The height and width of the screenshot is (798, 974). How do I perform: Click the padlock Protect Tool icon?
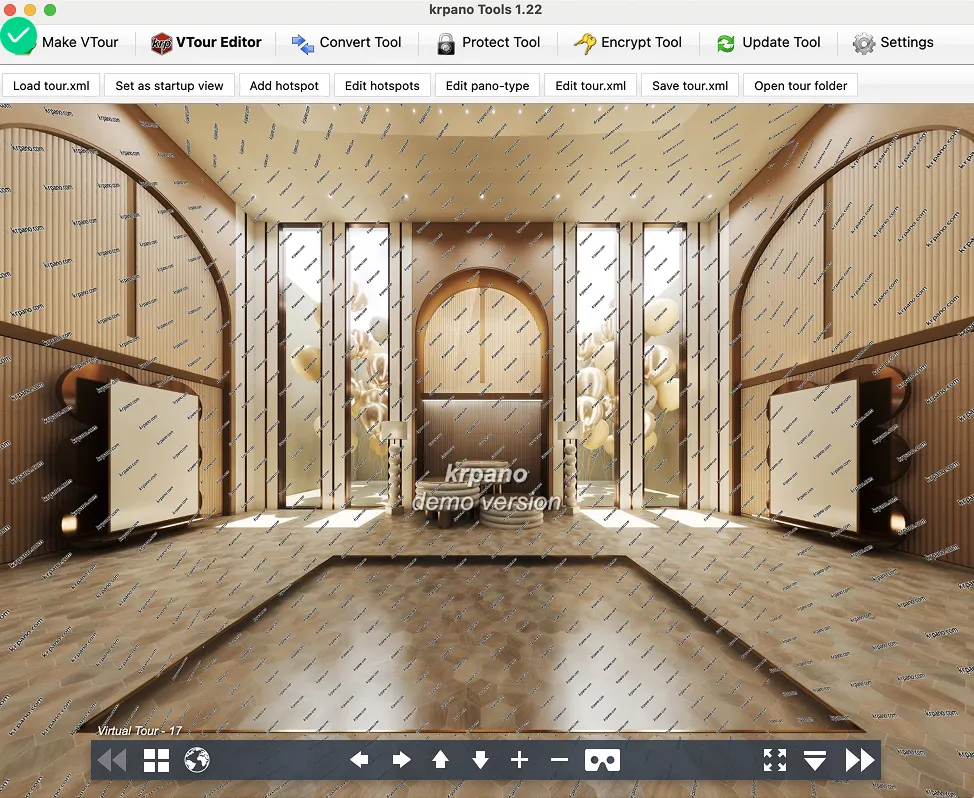tap(445, 43)
